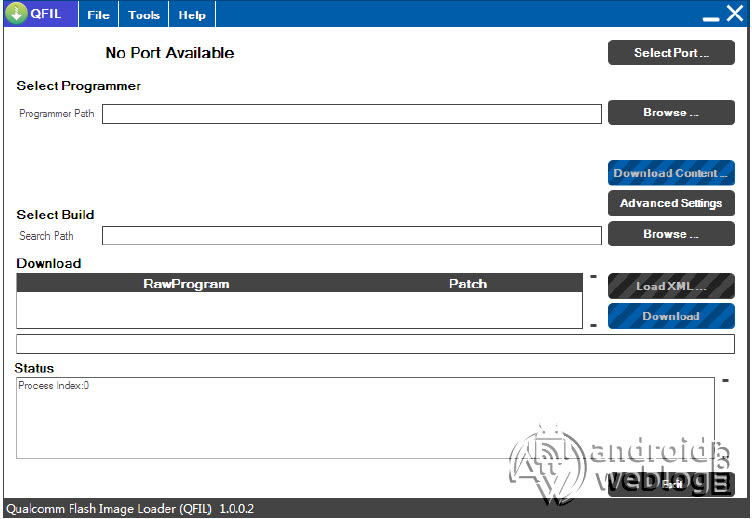Viewport: 752px width, 519px height.
Task: Browse for a programmer file
Action: 670,113
